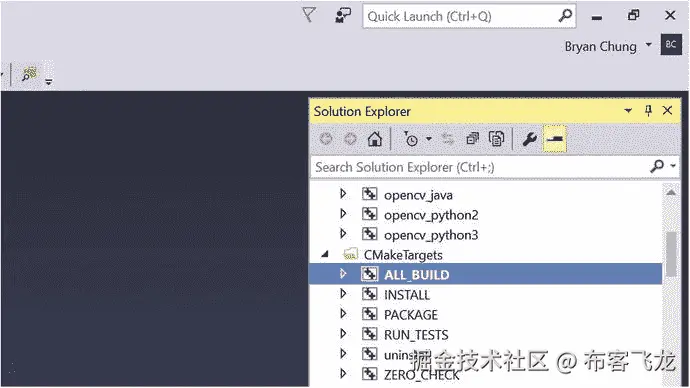Select the RUN_TESTS project

(x=416, y=335)
